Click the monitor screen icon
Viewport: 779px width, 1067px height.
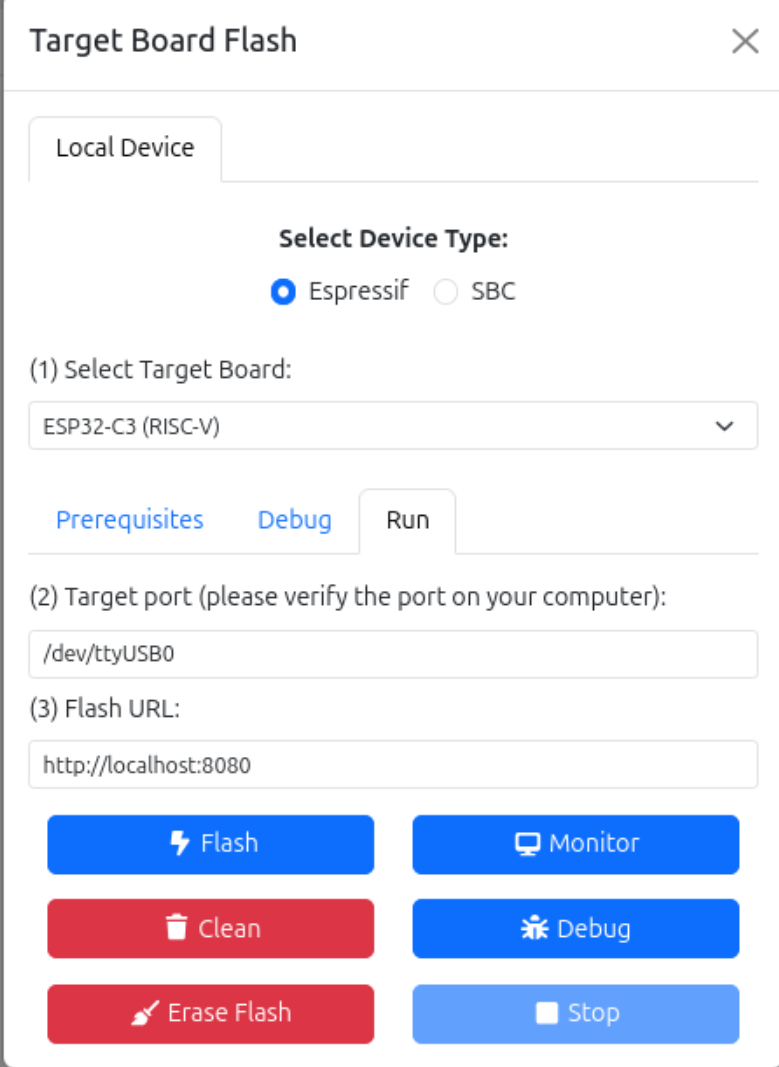[x=527, y=844]
